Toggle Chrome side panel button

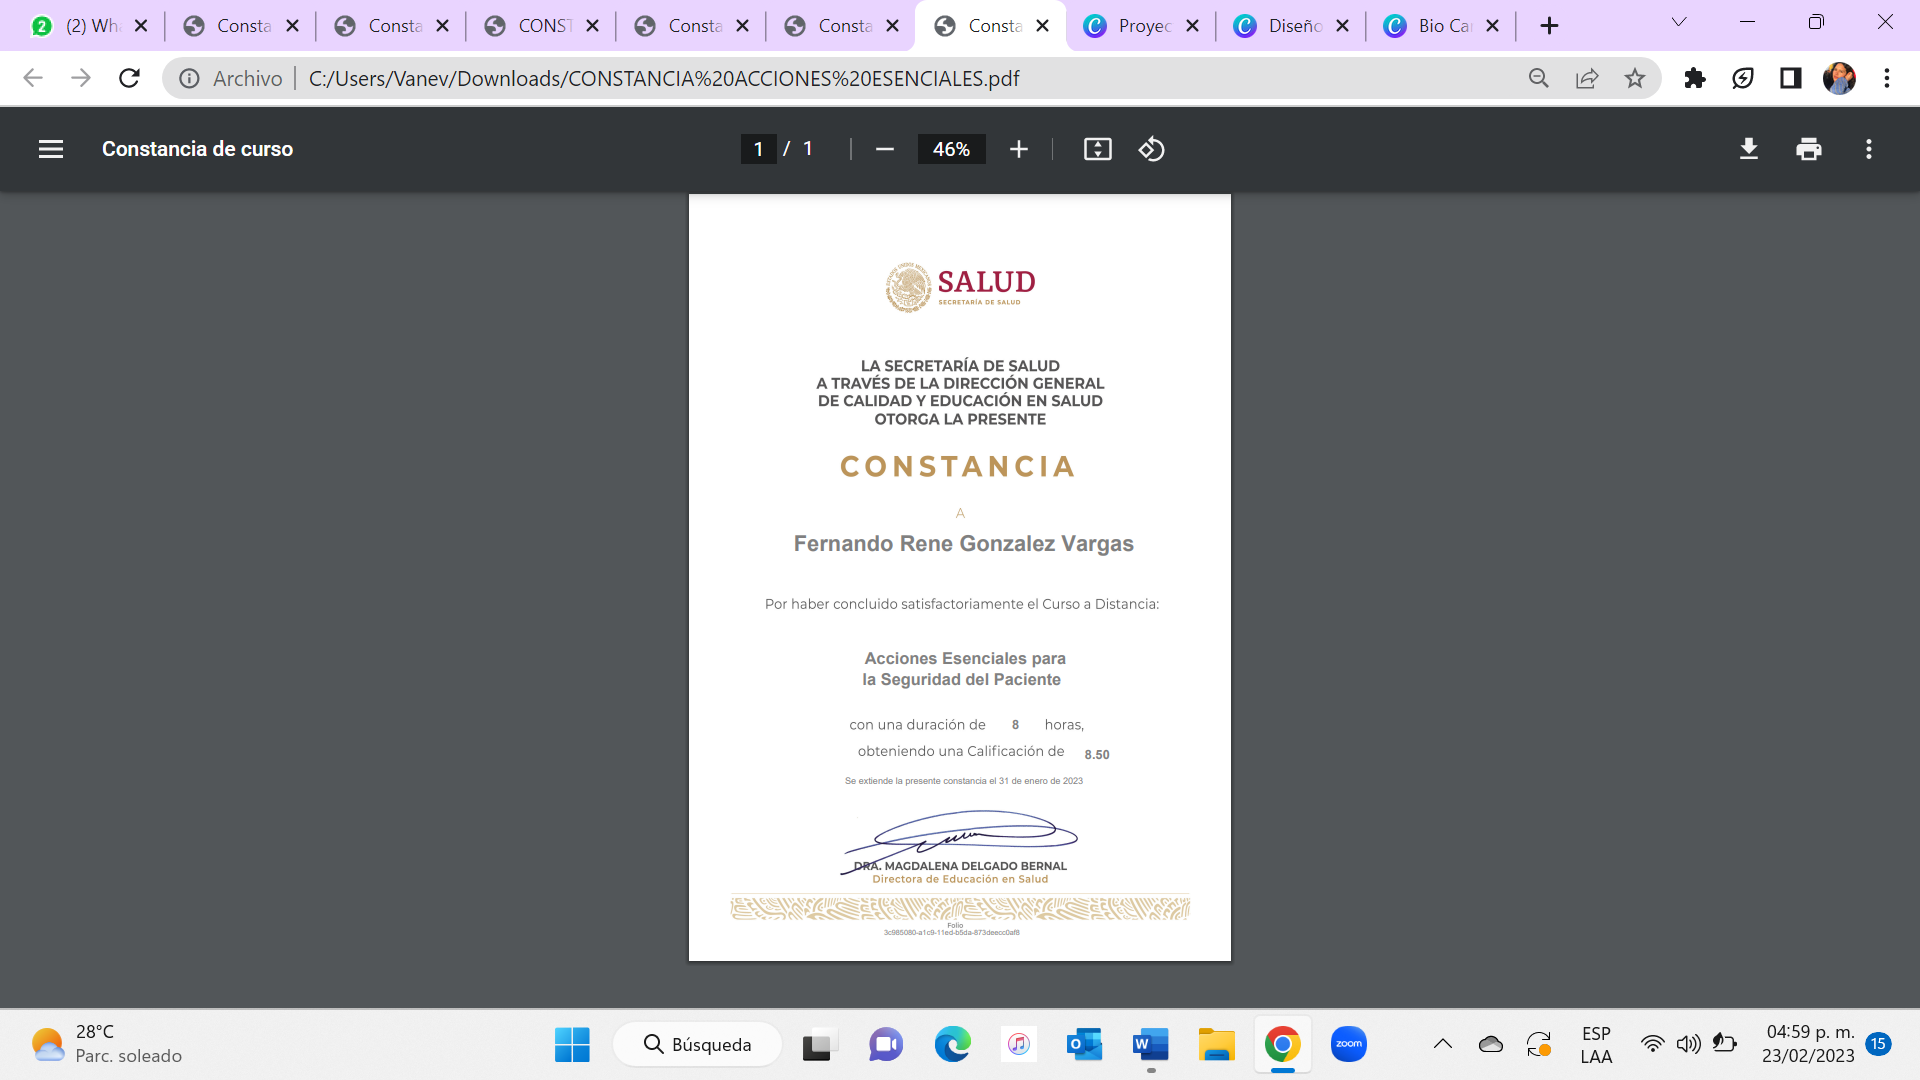pyautogui.click(x=1790, y=78)
